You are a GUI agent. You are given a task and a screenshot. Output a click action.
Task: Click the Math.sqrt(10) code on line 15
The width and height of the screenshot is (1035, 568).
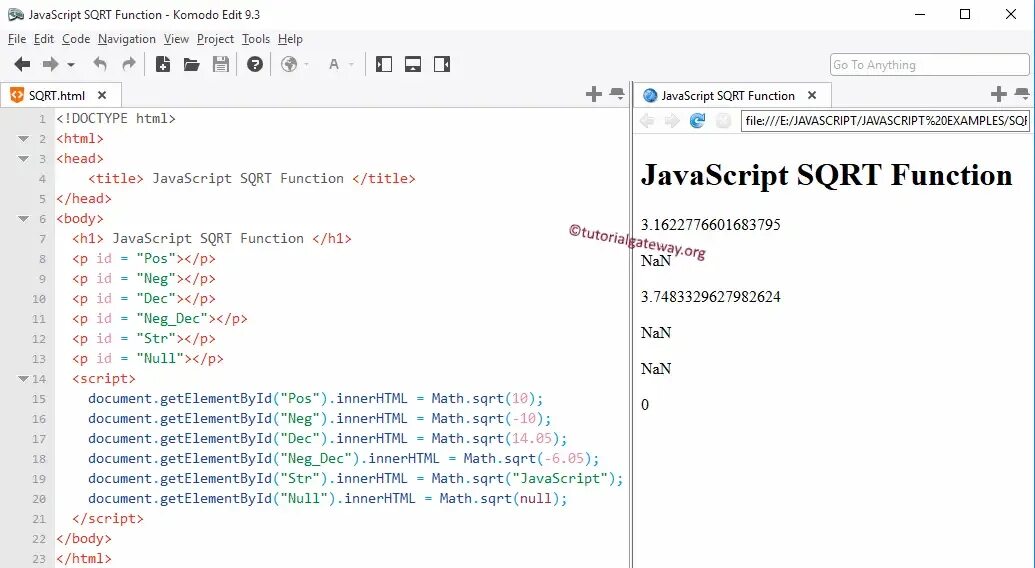pos(487,398)
